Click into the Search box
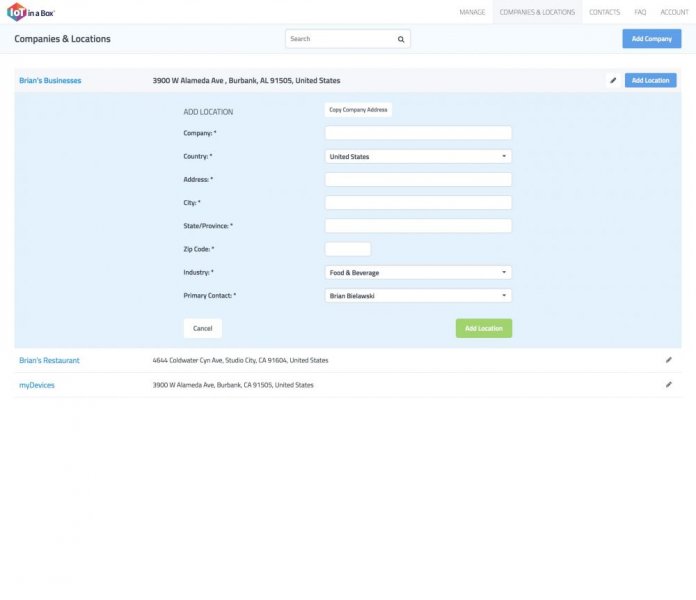The height and width of the screenshot is (600, 696). [340, 39]
